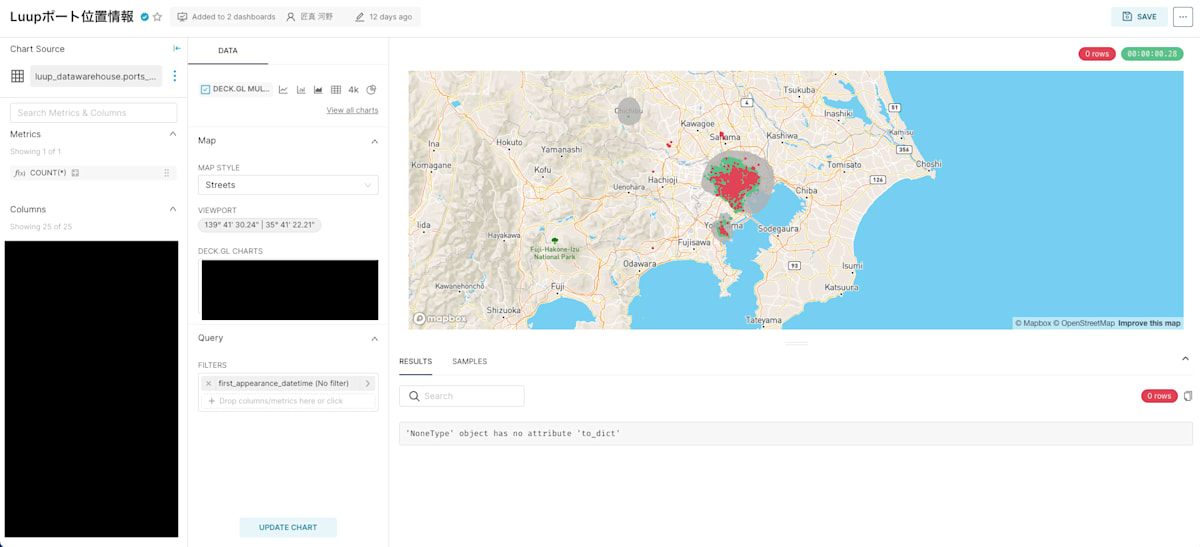The image size is (1200, 547).
Task: Click the certified badge next to chart title
Action: click(x=145, y=17)
